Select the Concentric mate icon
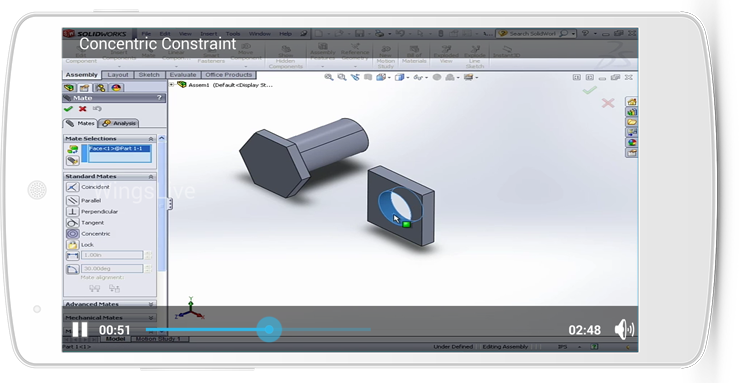 [x=72, y=234]
